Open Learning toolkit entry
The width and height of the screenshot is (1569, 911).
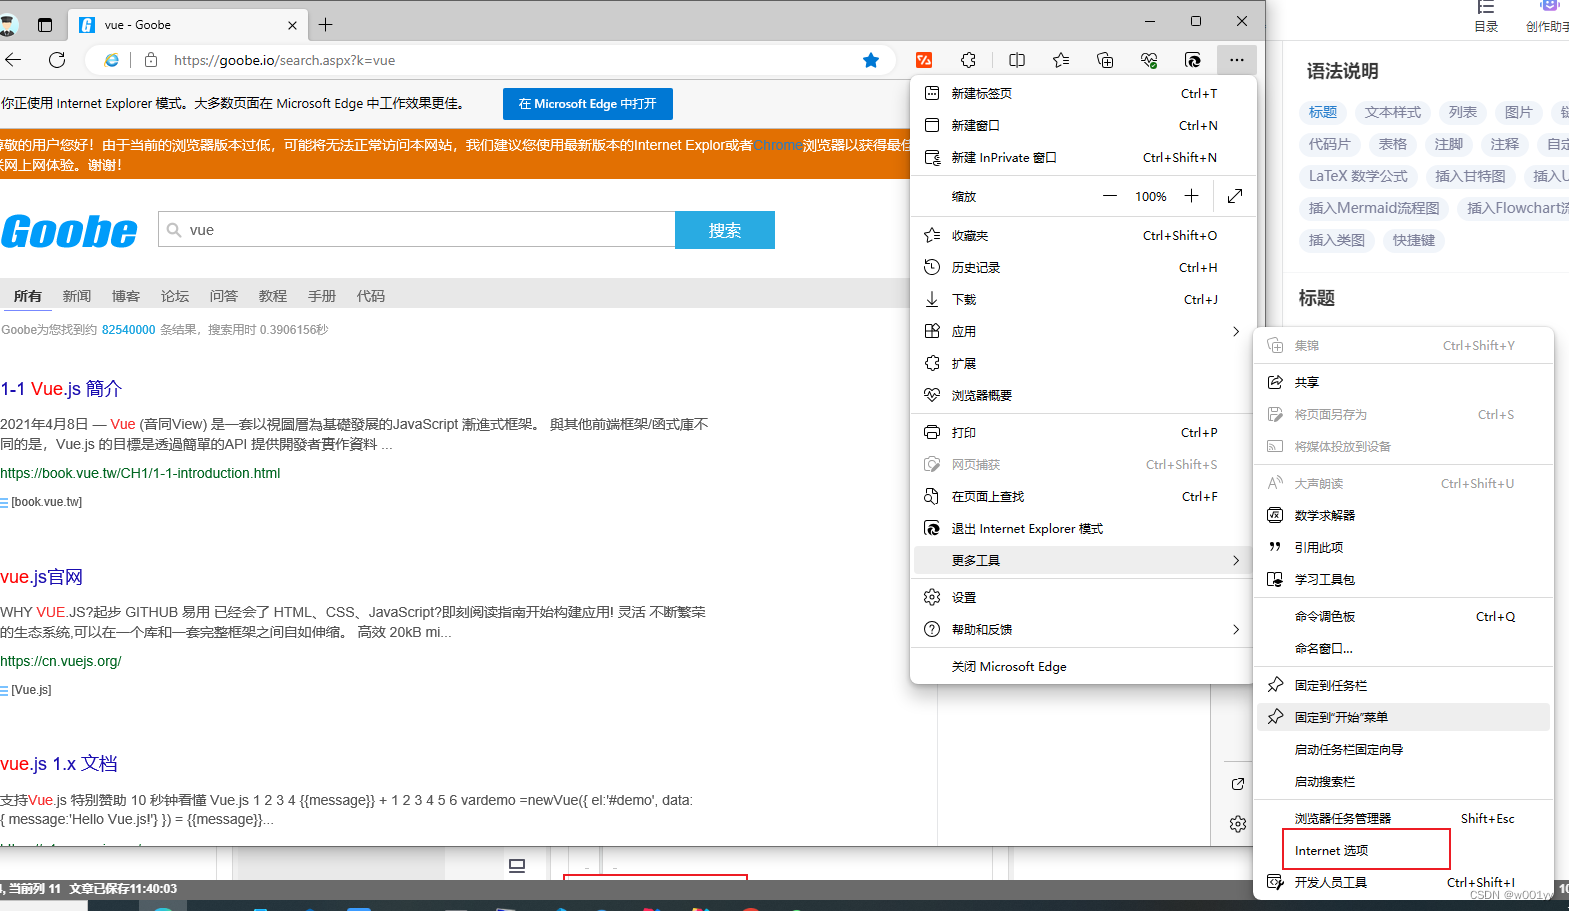[1403, 579]
